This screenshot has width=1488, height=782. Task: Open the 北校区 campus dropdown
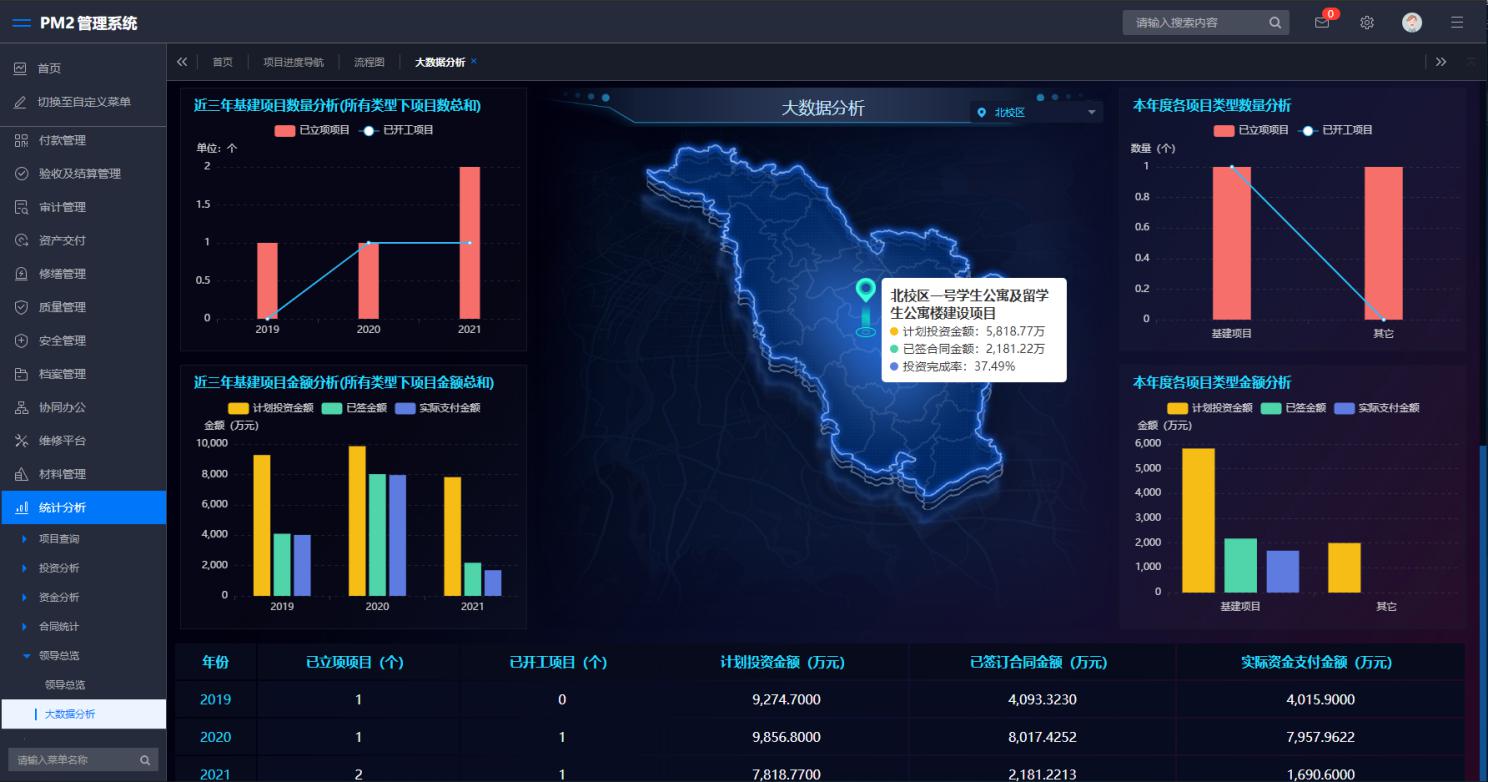pyautogui.click(x=1036, y=113)
